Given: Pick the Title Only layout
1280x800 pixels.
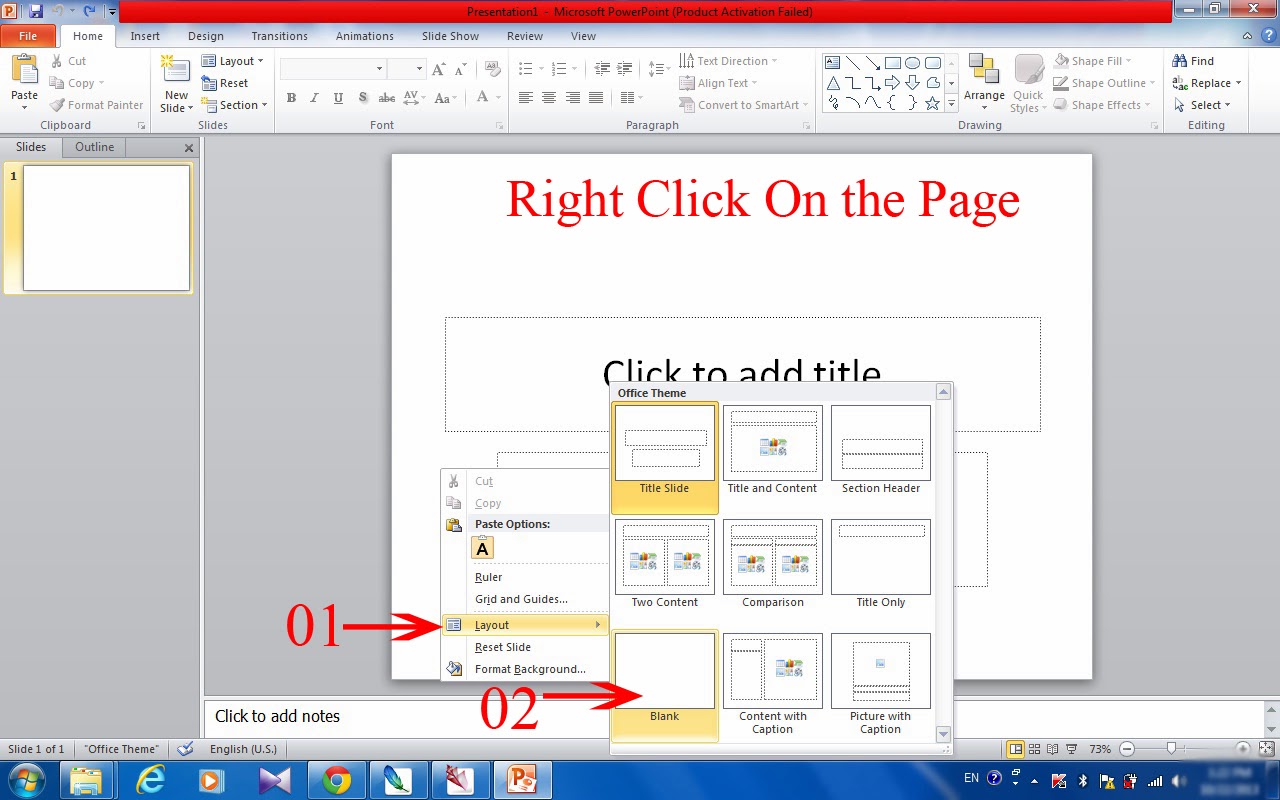Looking at the screenshot, I should click(x=880, y=564).
